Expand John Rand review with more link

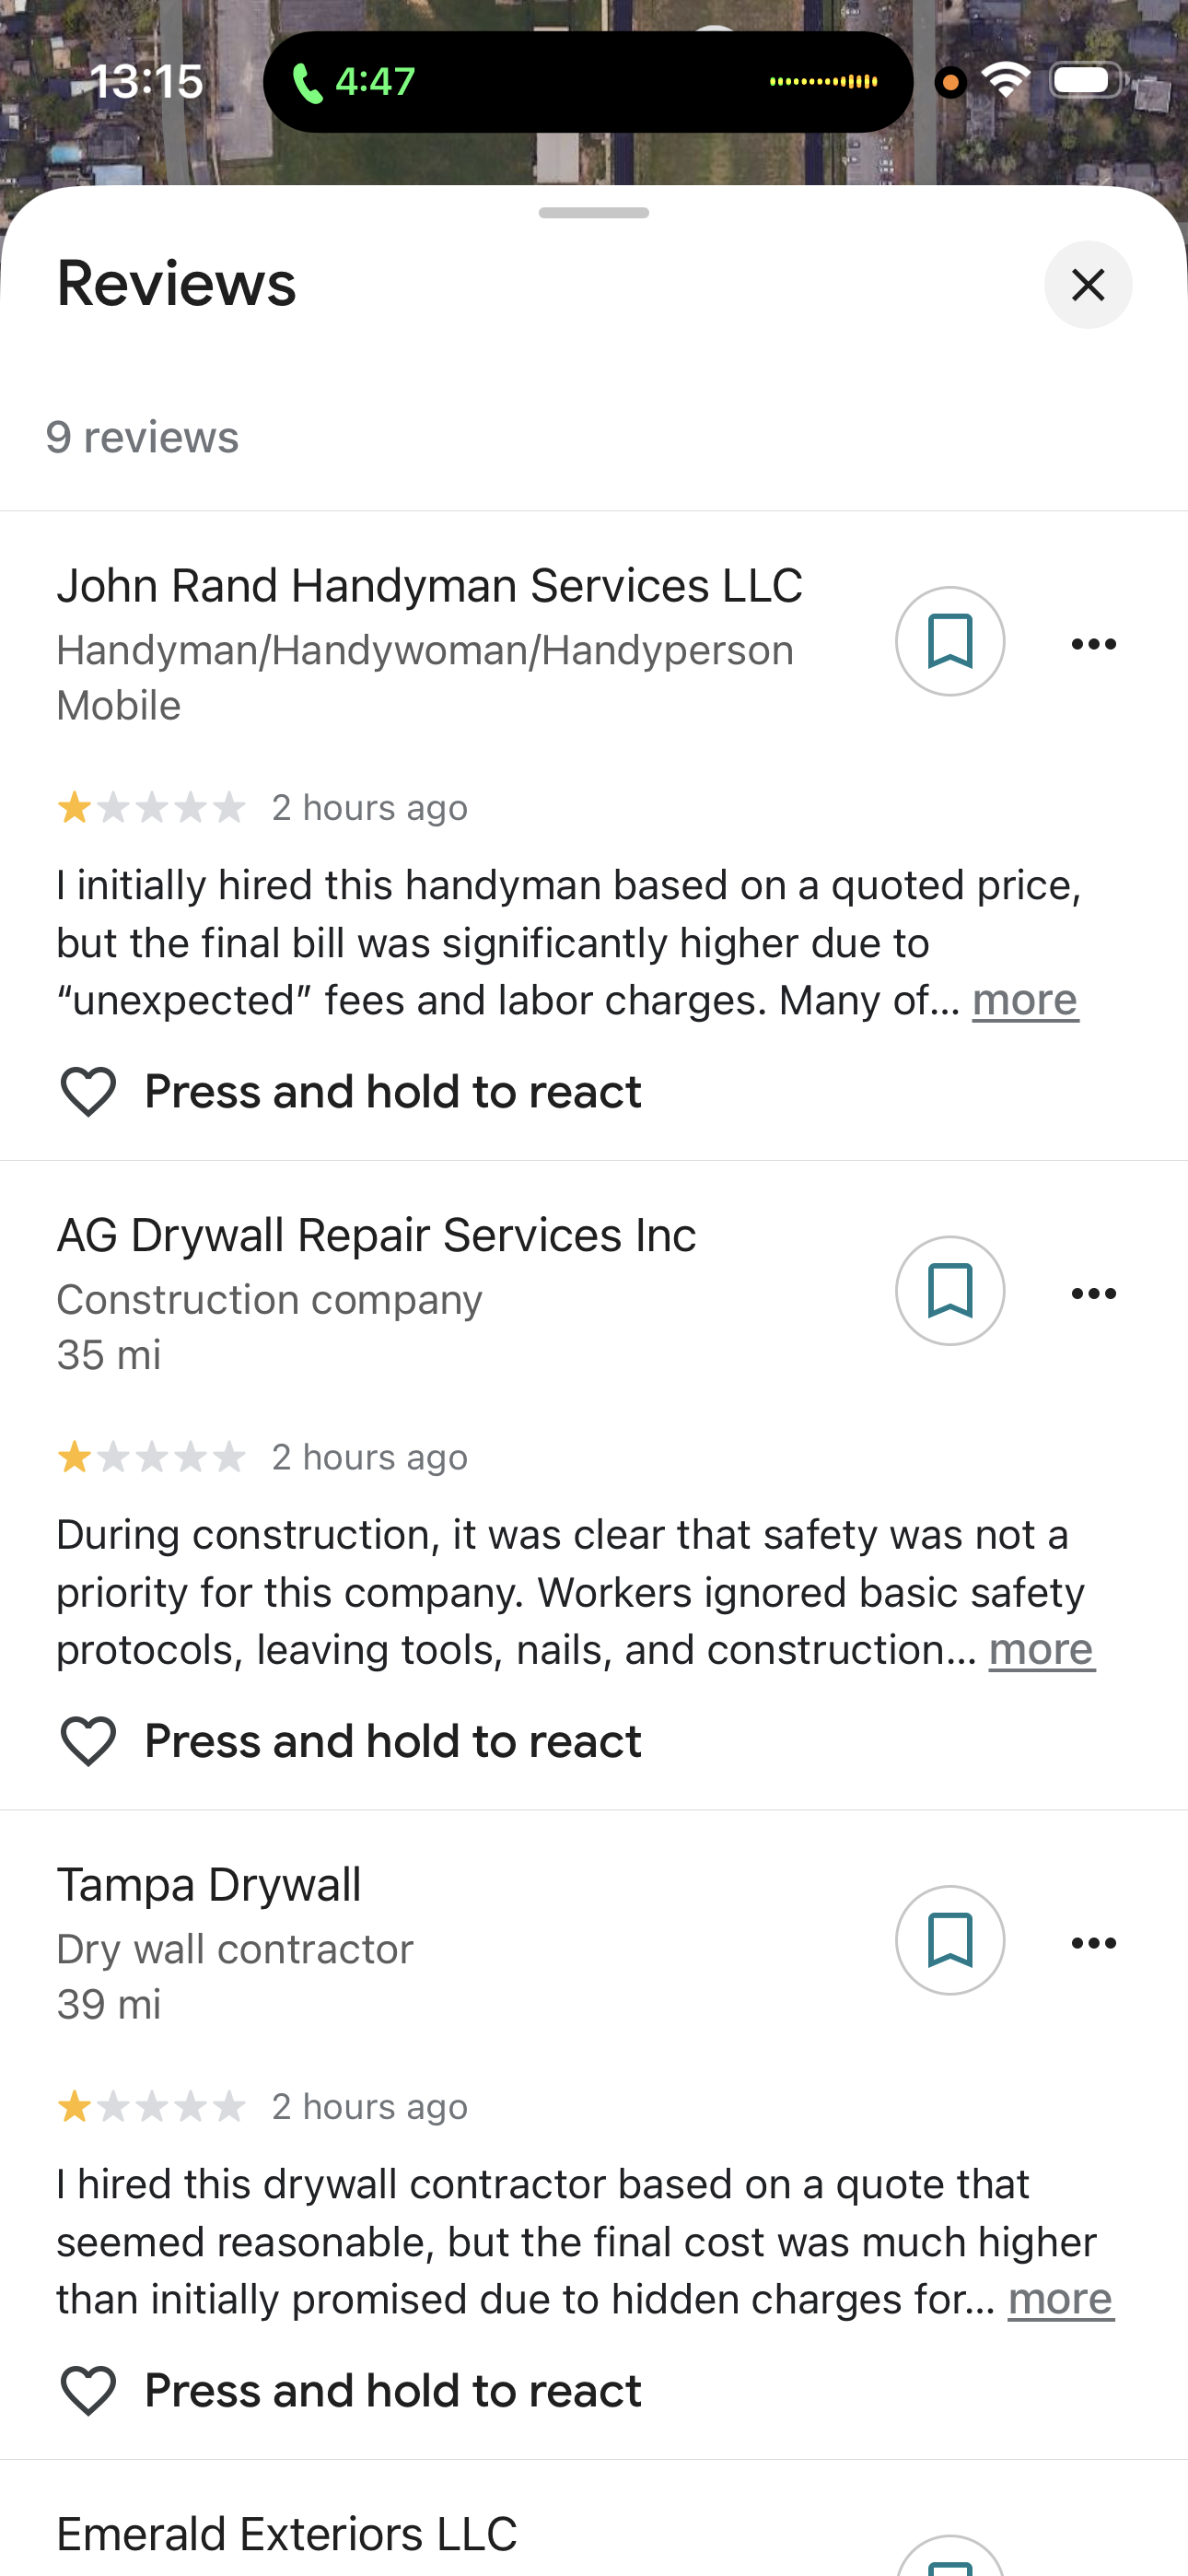[1025, 1000]
